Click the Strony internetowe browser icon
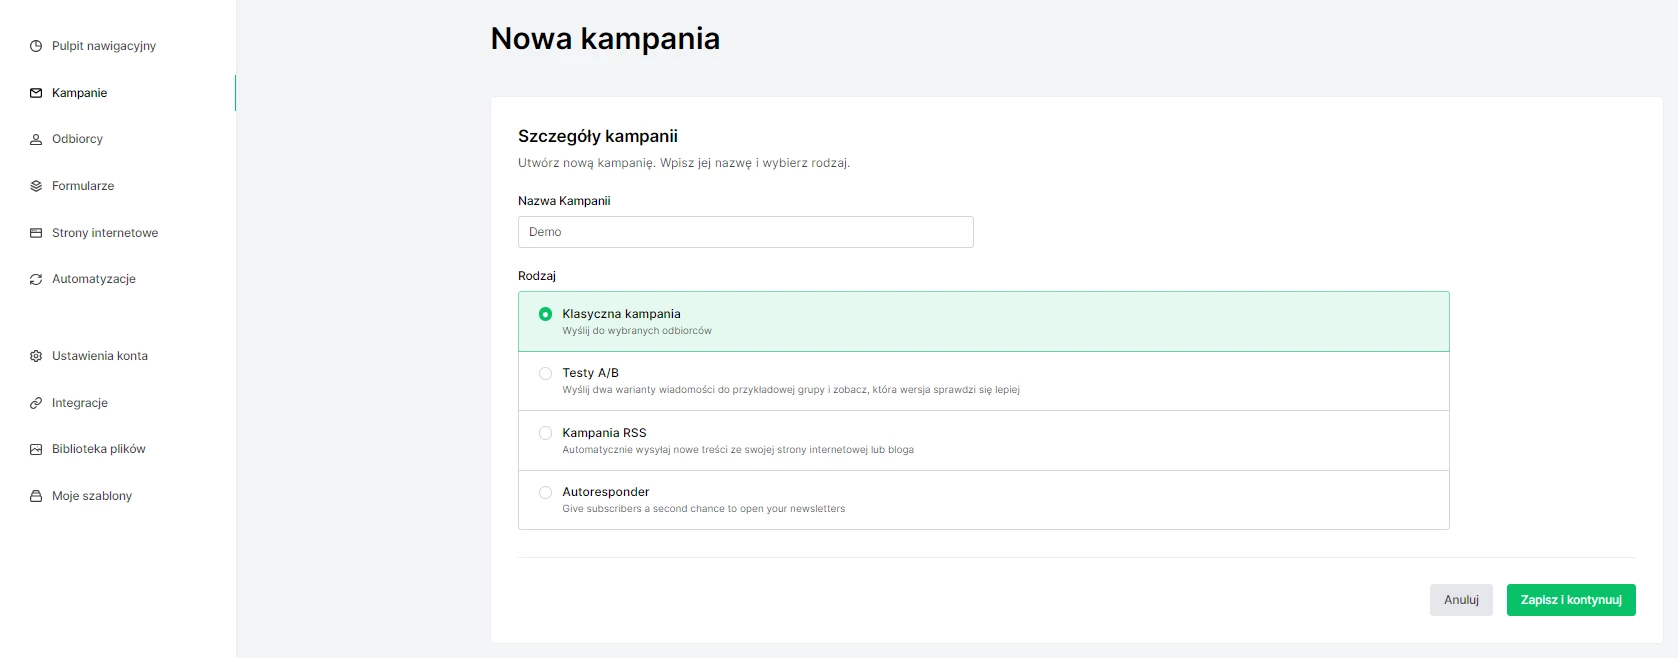 click(x=36, y=233)
